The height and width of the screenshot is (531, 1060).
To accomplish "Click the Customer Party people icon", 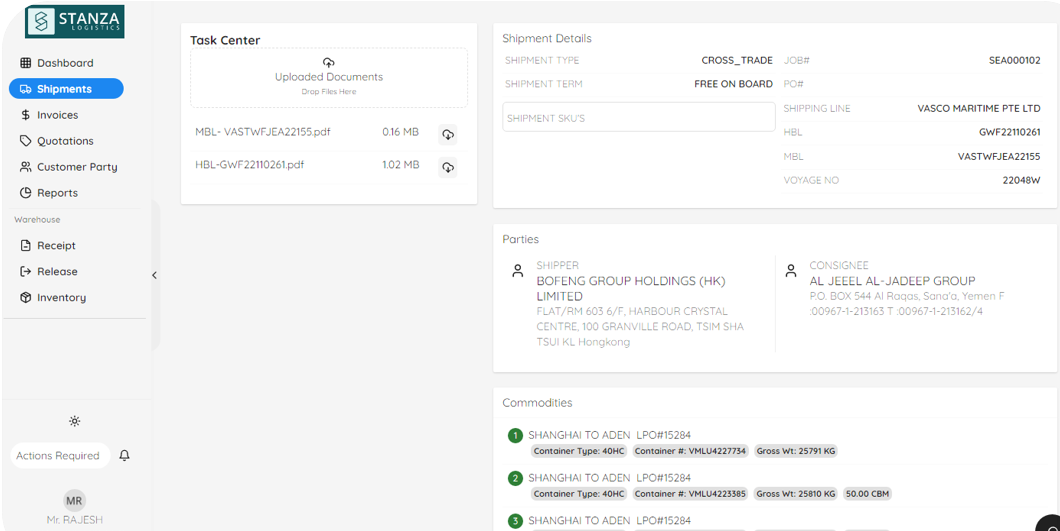I will click(26, 167).
